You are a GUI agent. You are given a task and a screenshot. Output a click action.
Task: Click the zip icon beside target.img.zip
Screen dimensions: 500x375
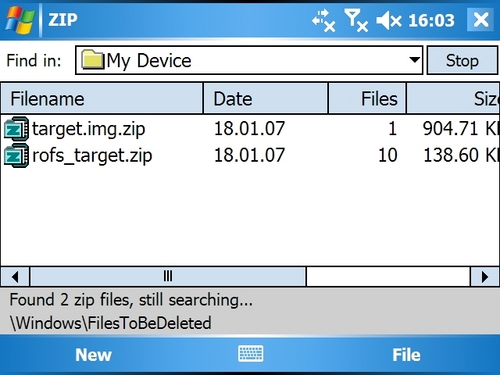[16, 129]
